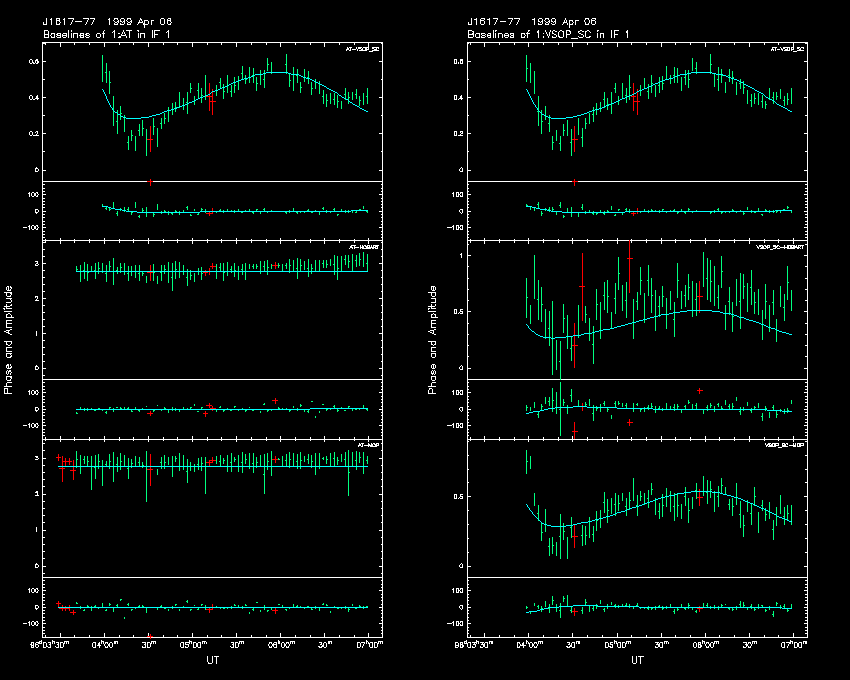Viewport: 850px width, 680px height.
Task: Click the VSOP_SC-MOP baseline label
Action: click(784, 445)
